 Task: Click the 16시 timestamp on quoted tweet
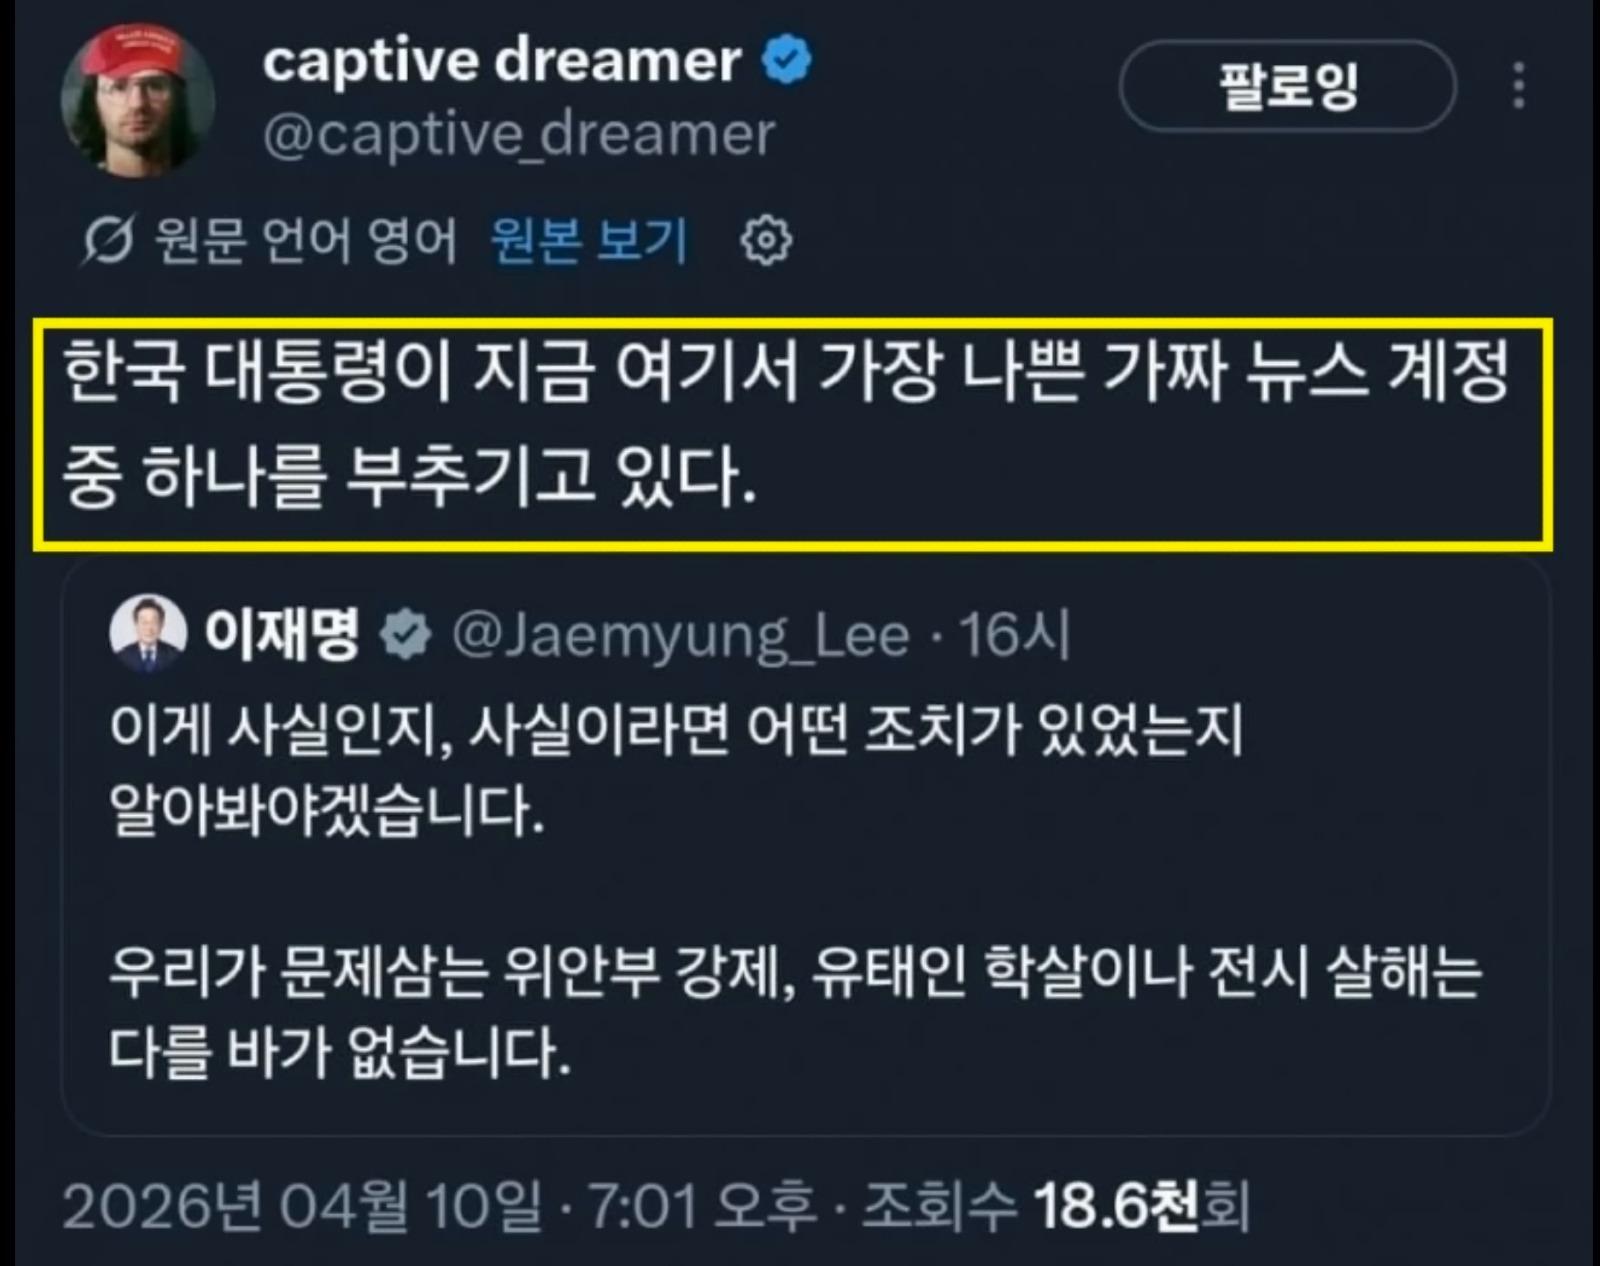click(1015, 634)
